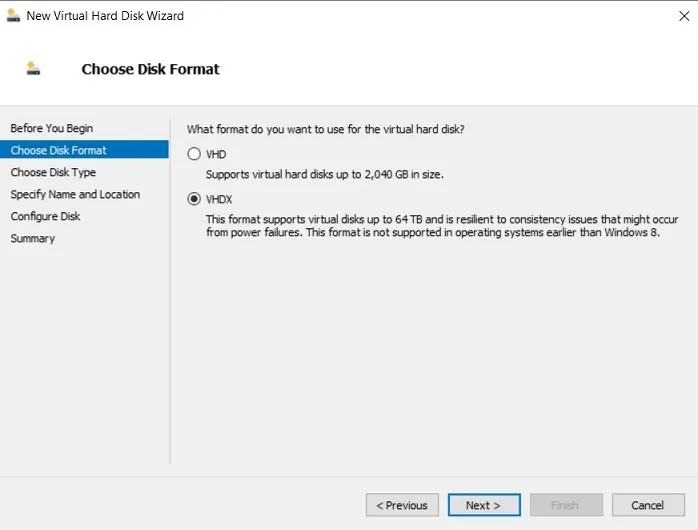Viewport: 698px width, 530px height.
Task: Click the VHD description mentioning 2,040 GB
Action: [324, 174]
